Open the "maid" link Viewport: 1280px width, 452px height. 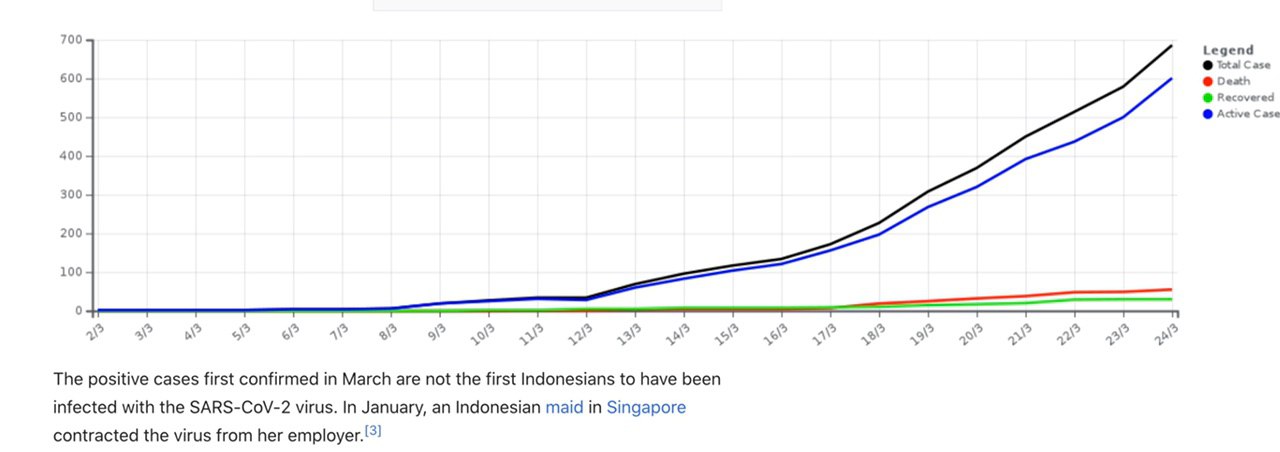click(564, 408)
